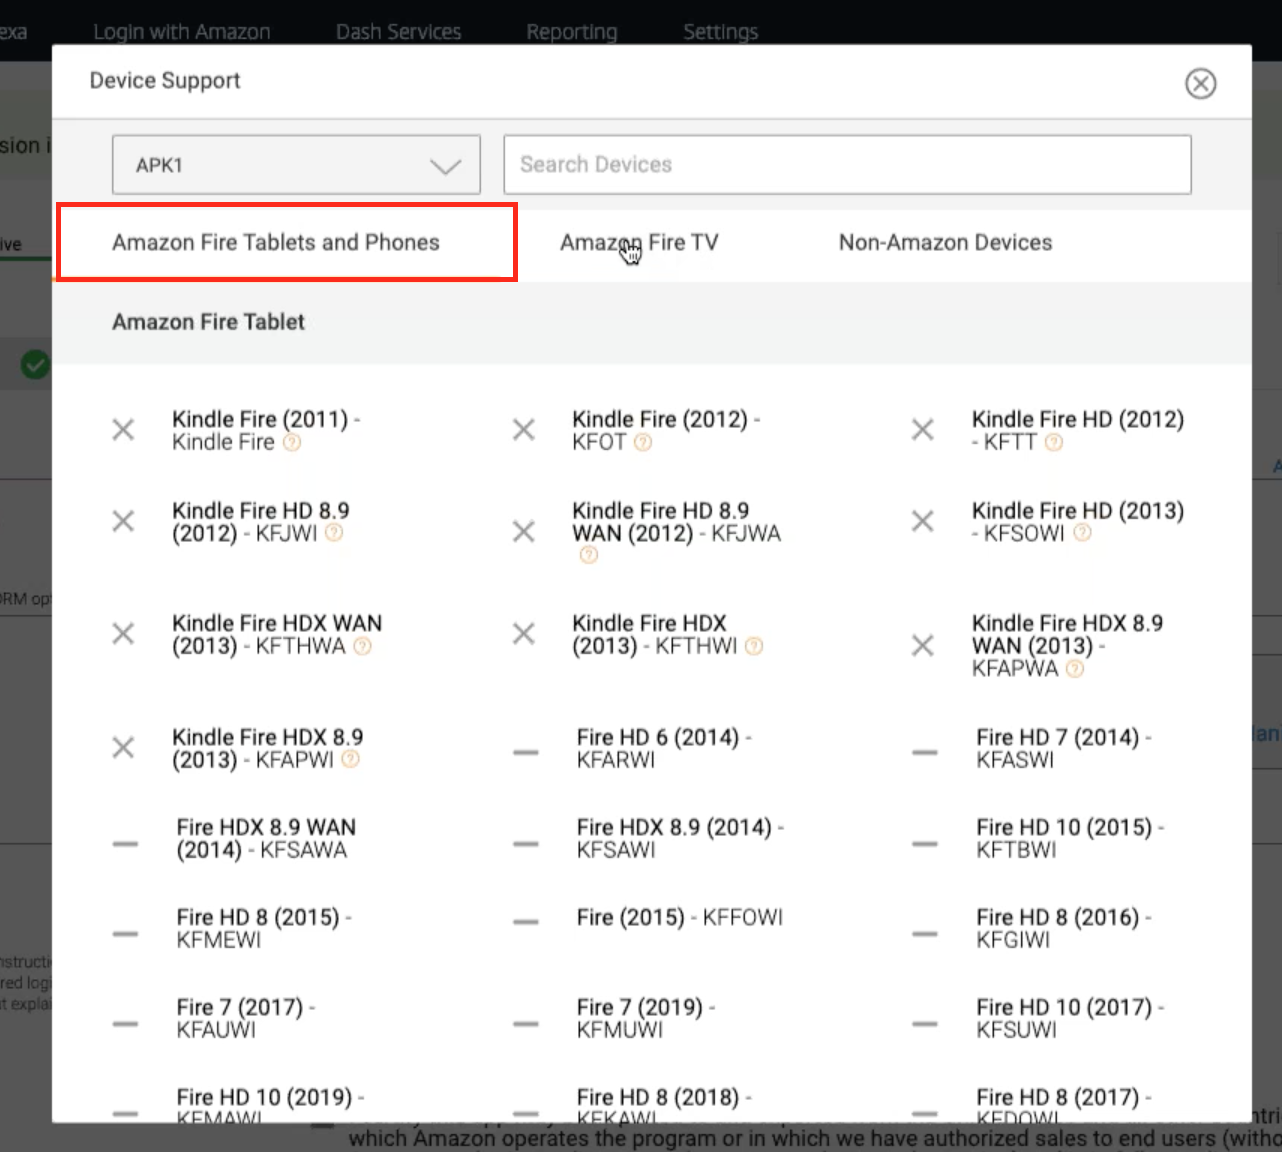The image size is (1282, 1152).
Task: Select Fire (2015) - KFFOWI text
Action: [x=680, y=917]
